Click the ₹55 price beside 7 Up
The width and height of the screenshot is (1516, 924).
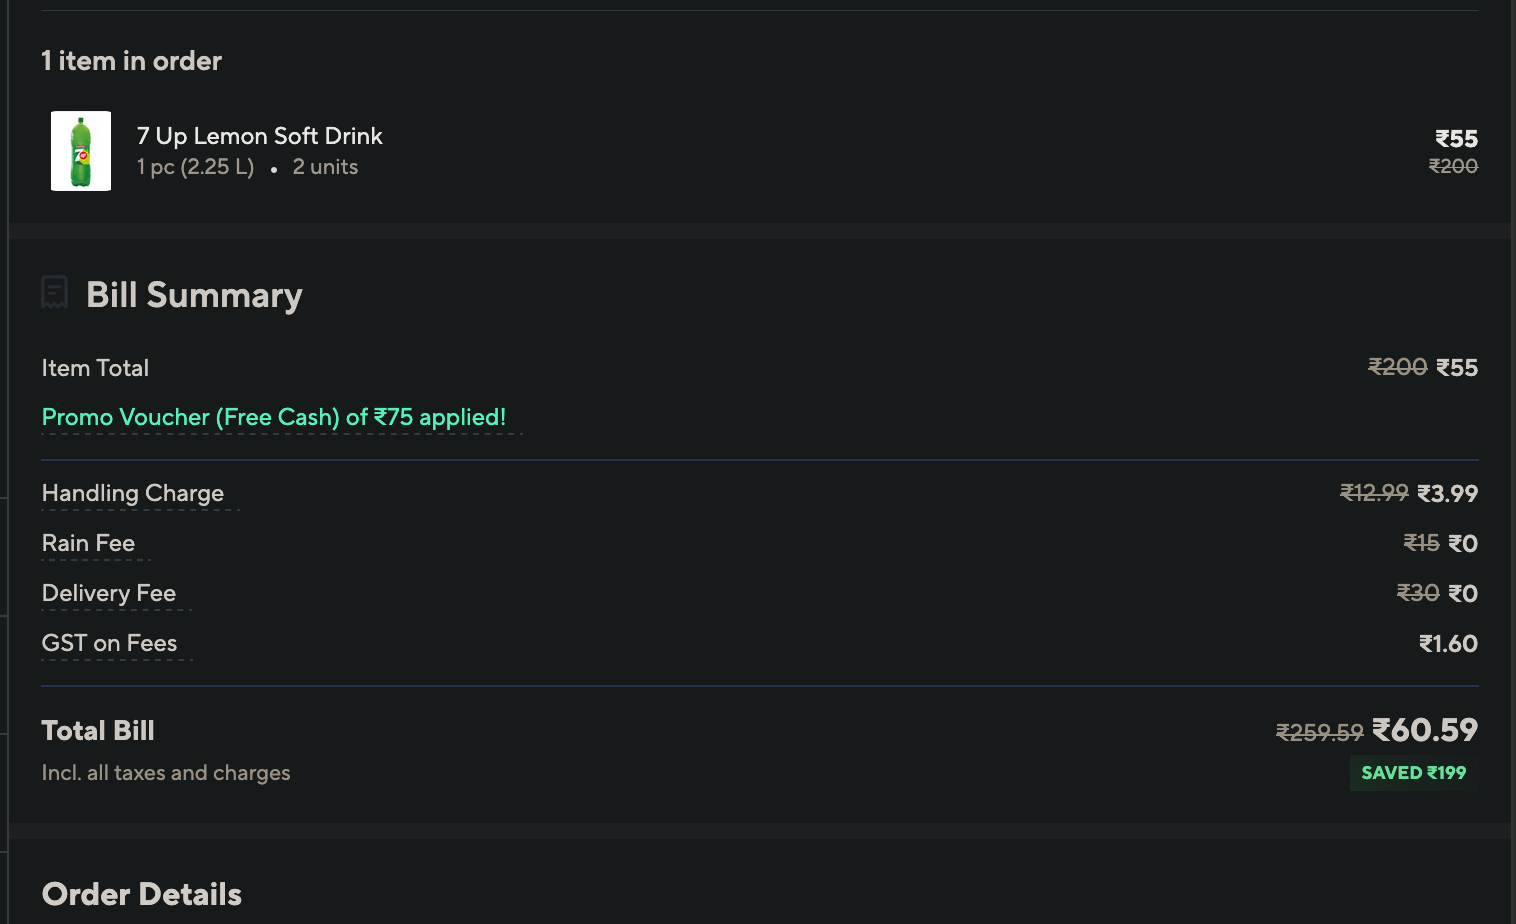tap(1456, 139)
